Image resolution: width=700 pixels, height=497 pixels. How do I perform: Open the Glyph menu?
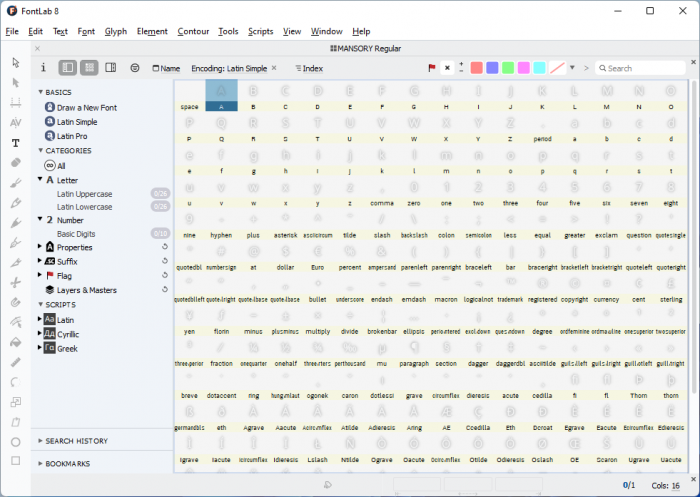click(116, 31)
